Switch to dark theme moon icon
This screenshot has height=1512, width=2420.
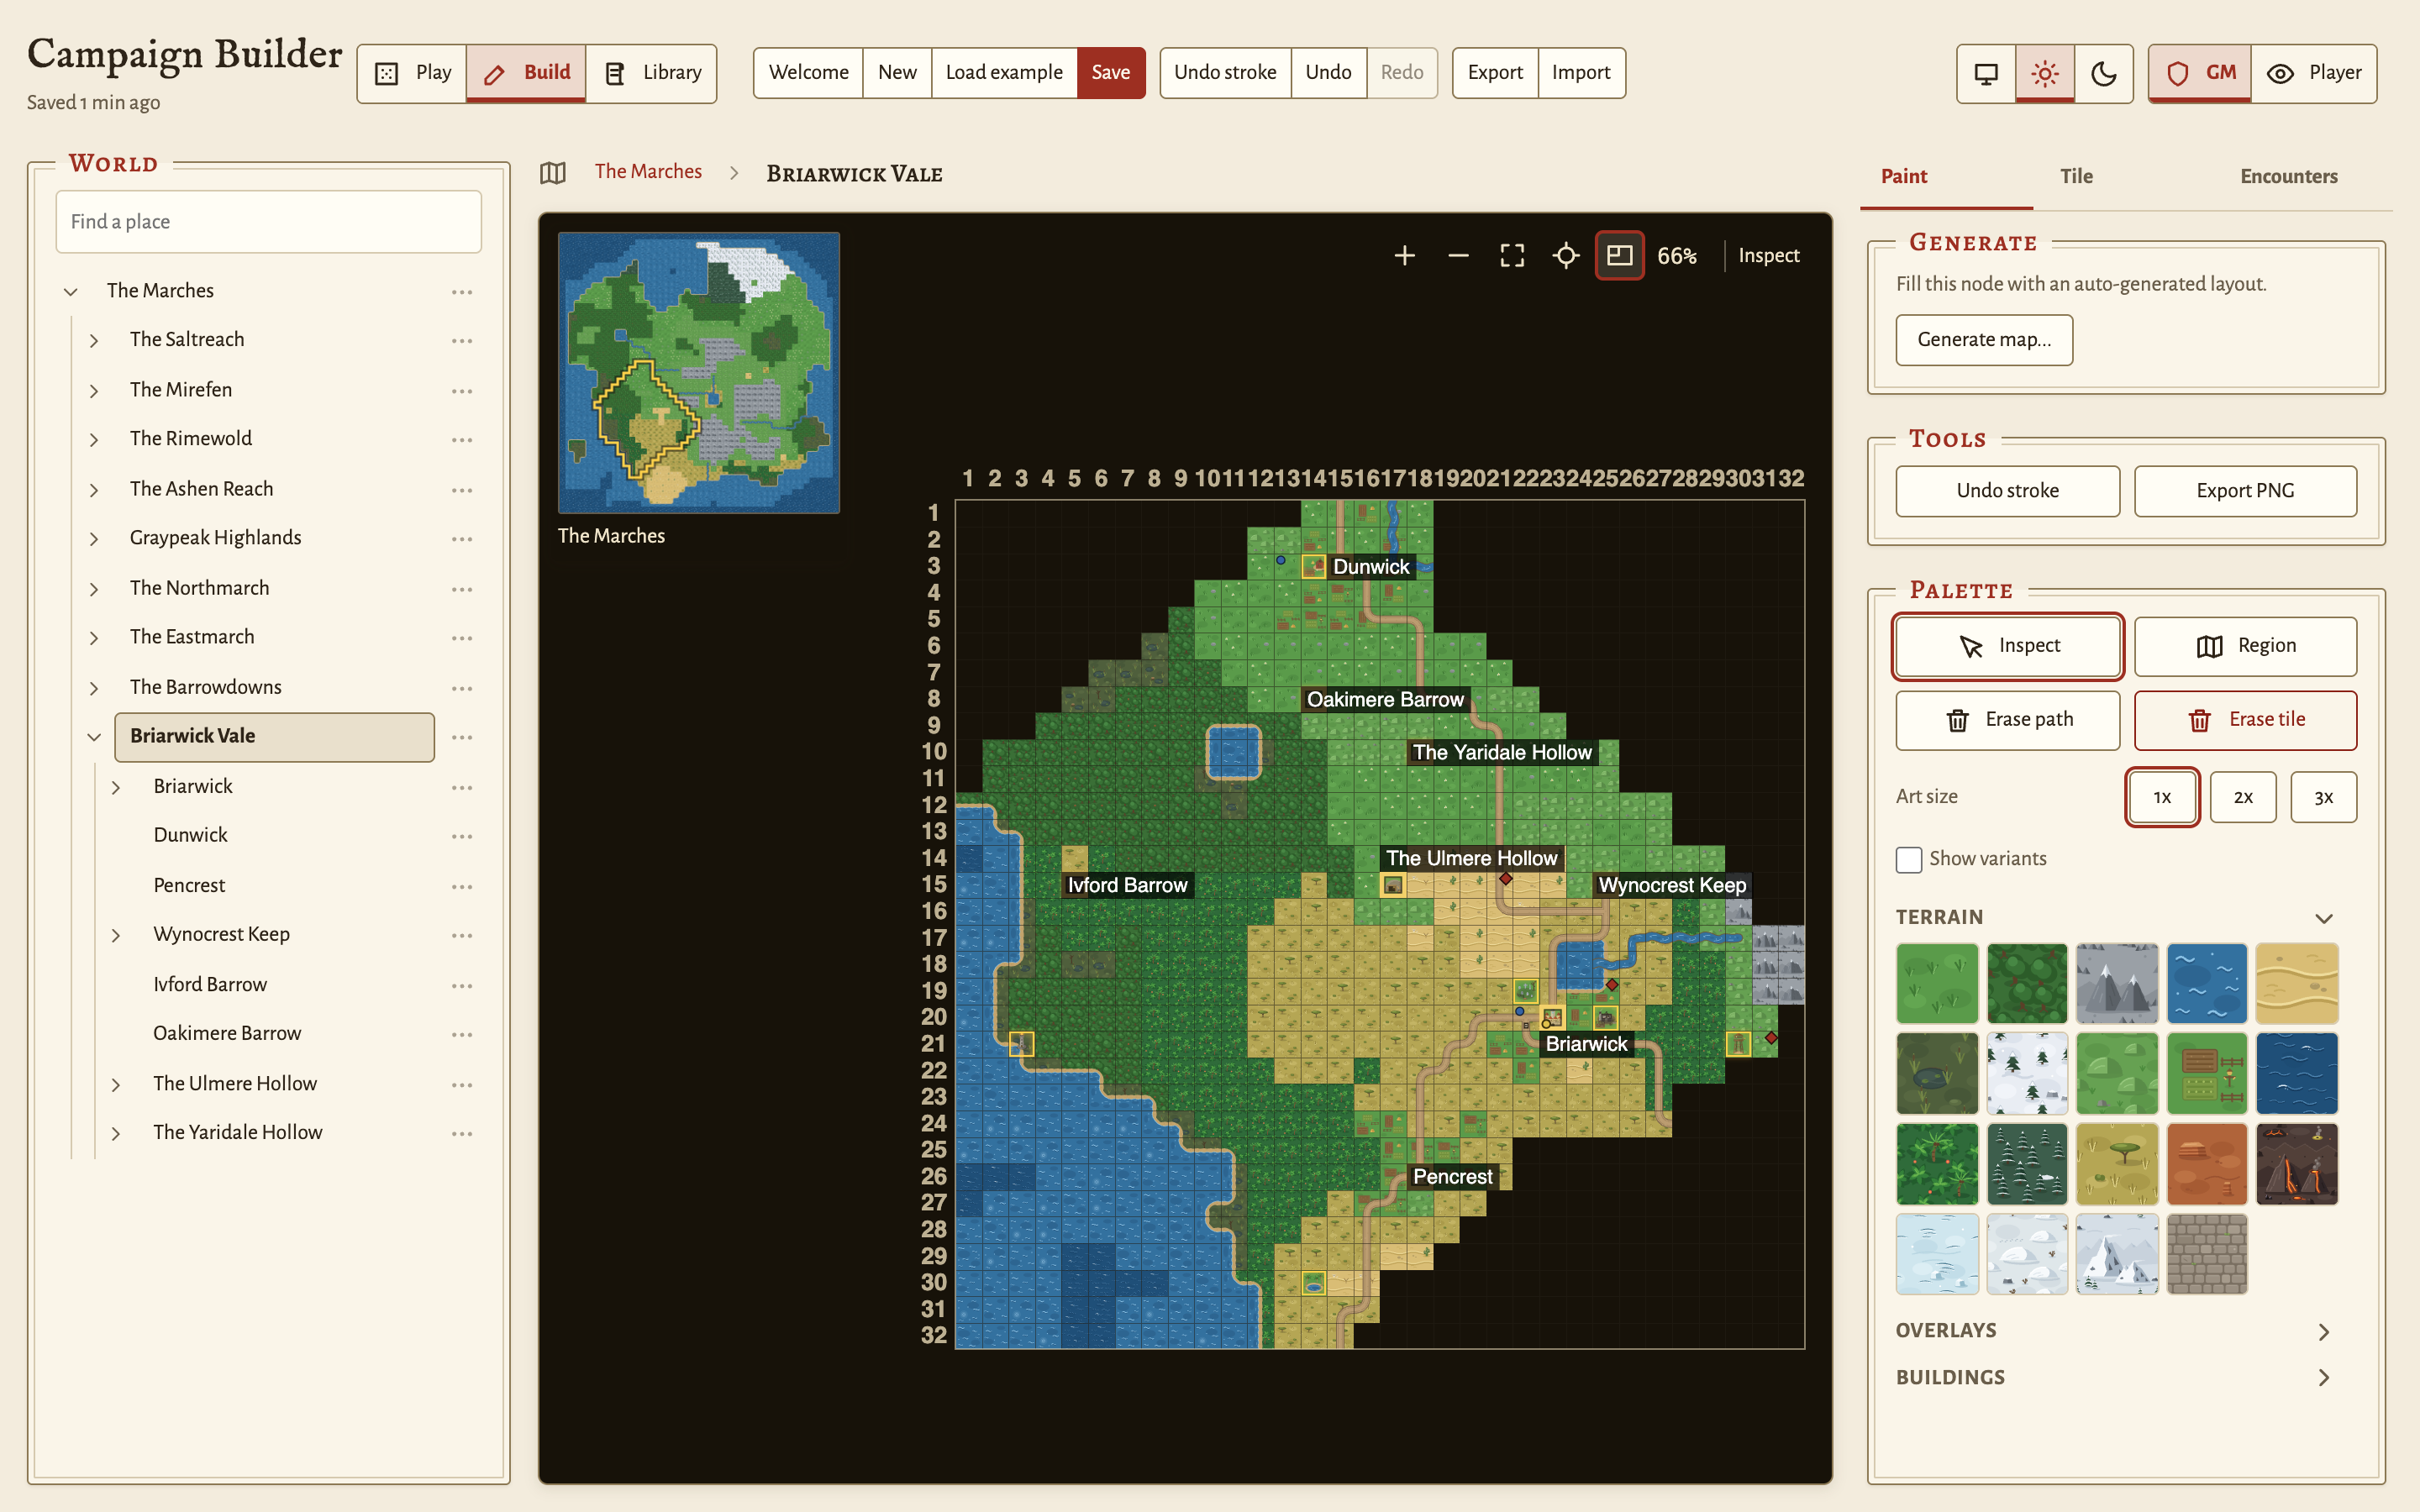(2104, 73)
